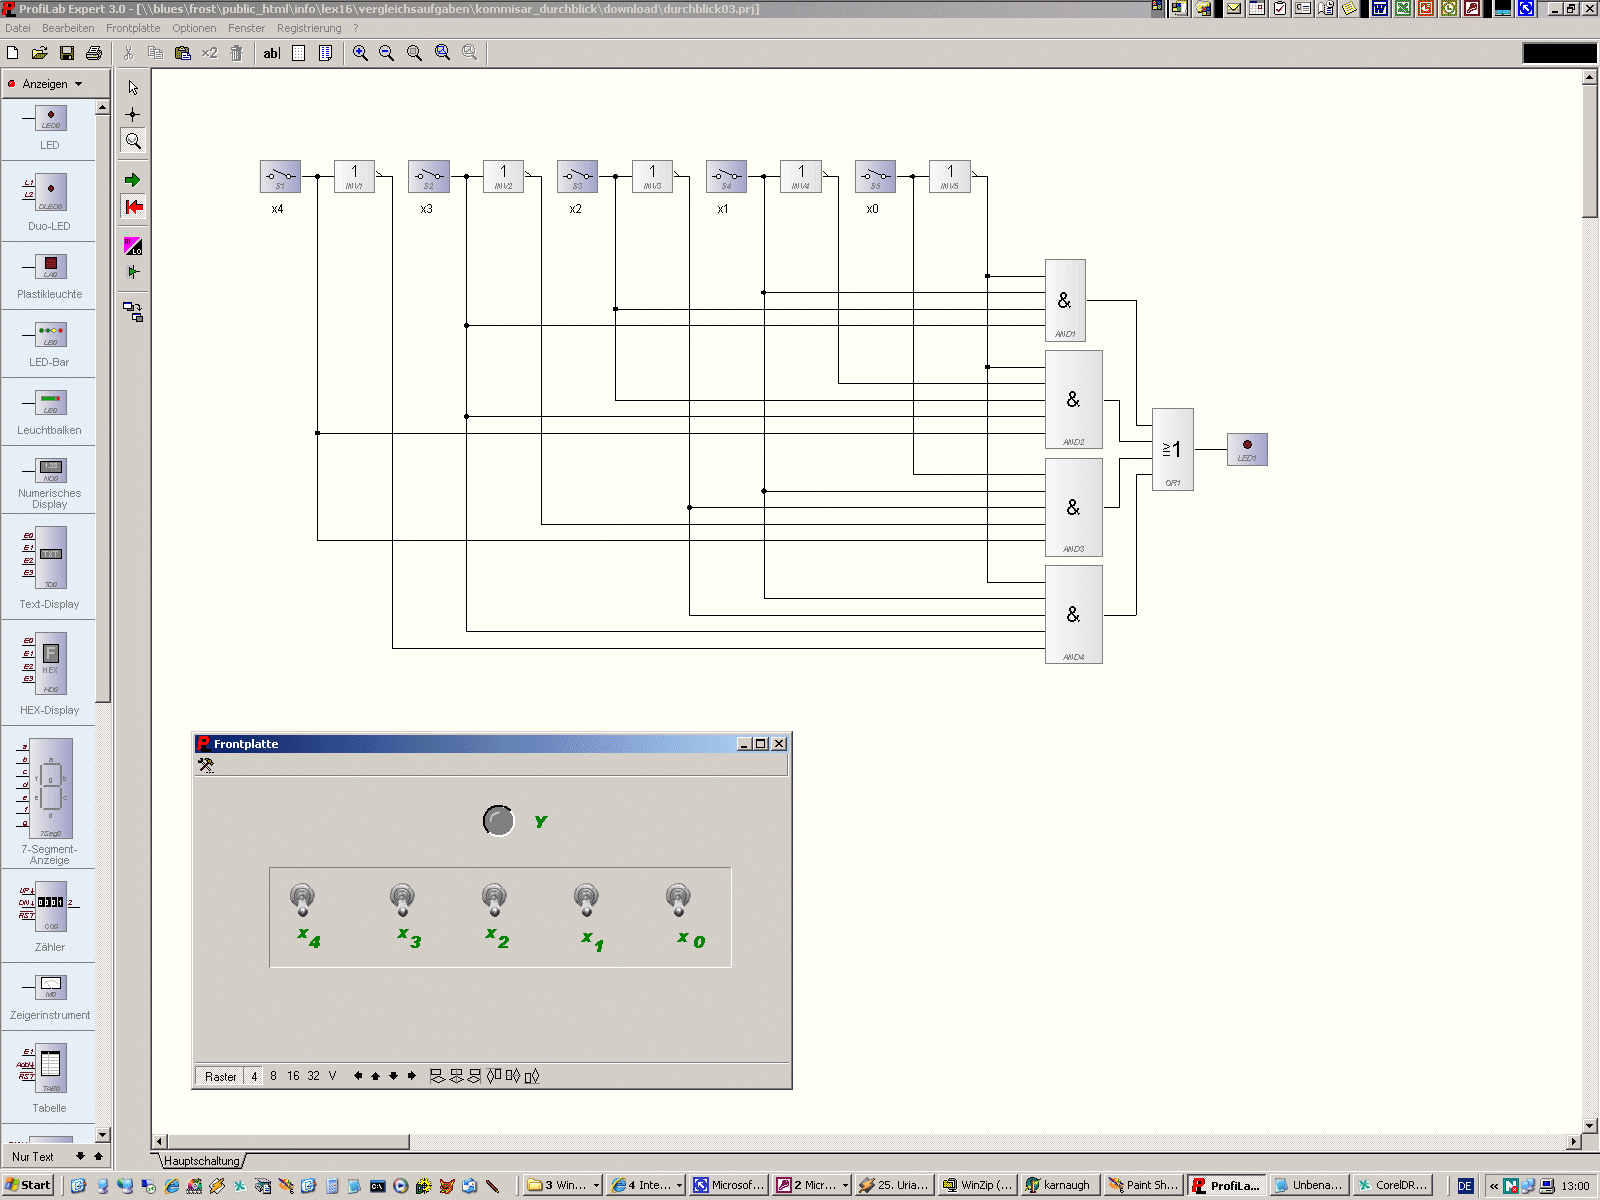This screenshot has height=1200, width=1600.
Task: Select the Duo-LED component
Action: pyautogui.click(x=49, y=201)
